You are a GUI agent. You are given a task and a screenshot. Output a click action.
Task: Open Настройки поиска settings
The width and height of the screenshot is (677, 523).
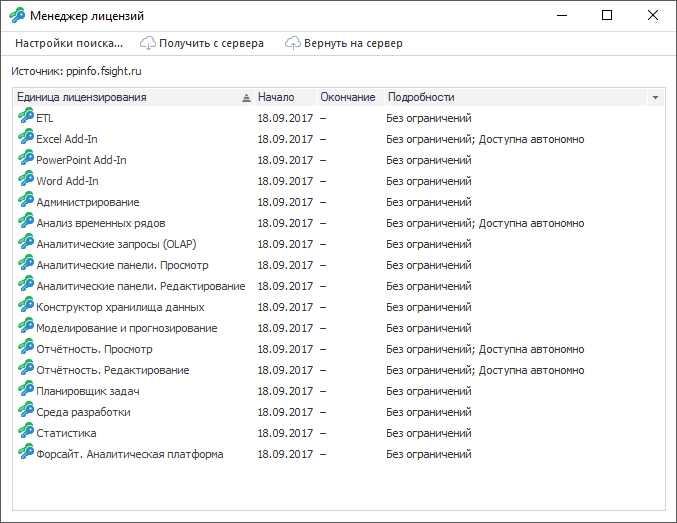(x=69, y=43)
